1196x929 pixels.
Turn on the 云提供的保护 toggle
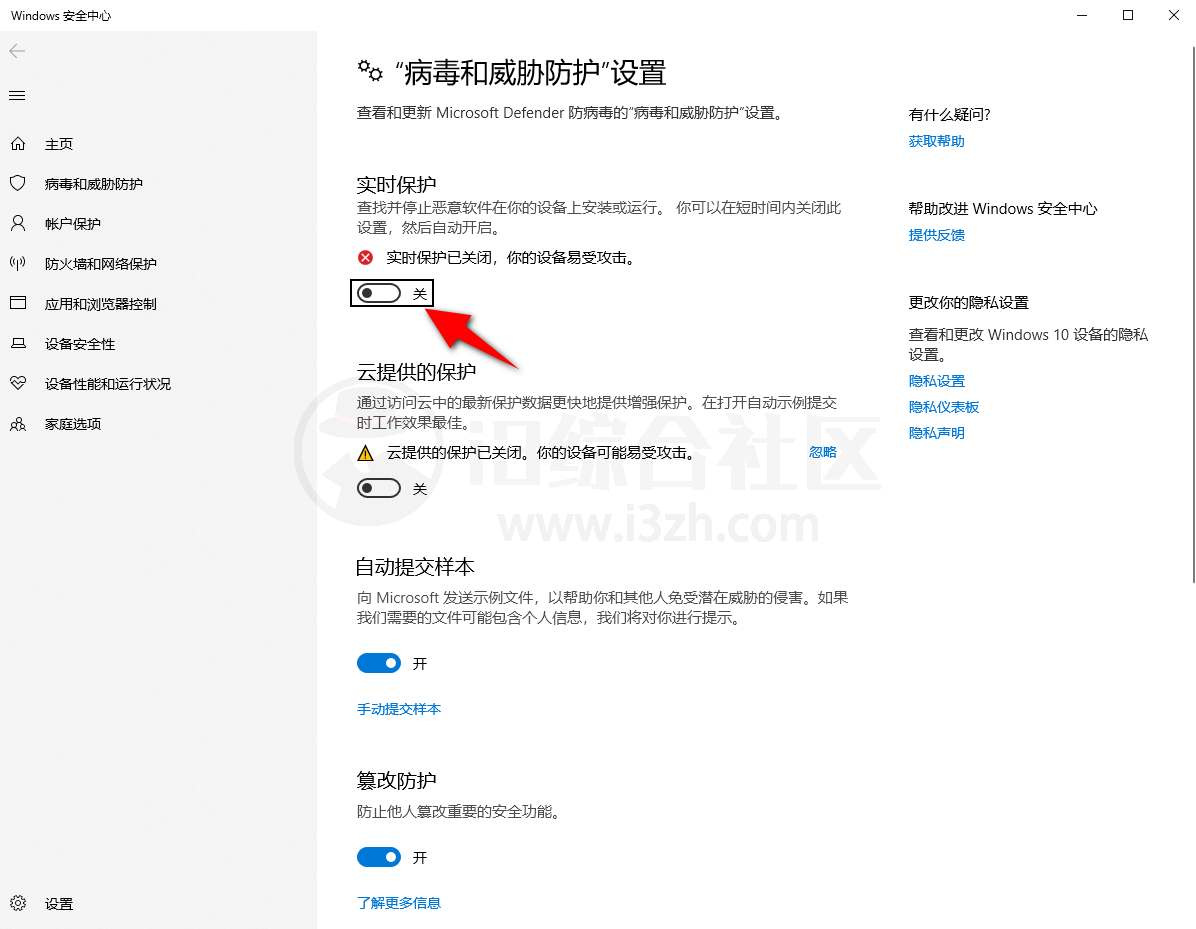(379, 488)
